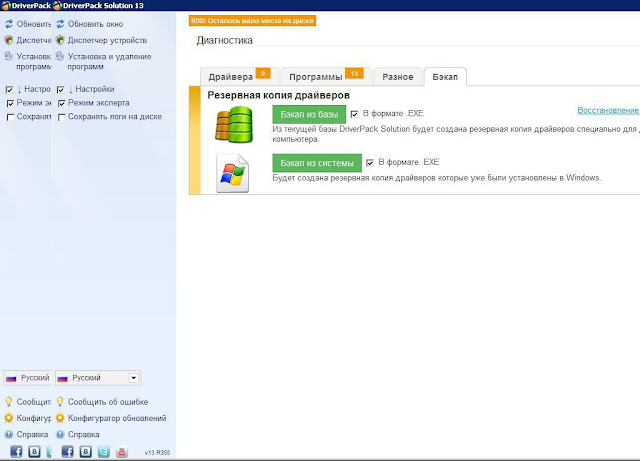This screenshot has height=461, width=640.
Task: Click the icon beside 'Установка и удаление программ'
Action: (x=60, y=56)
